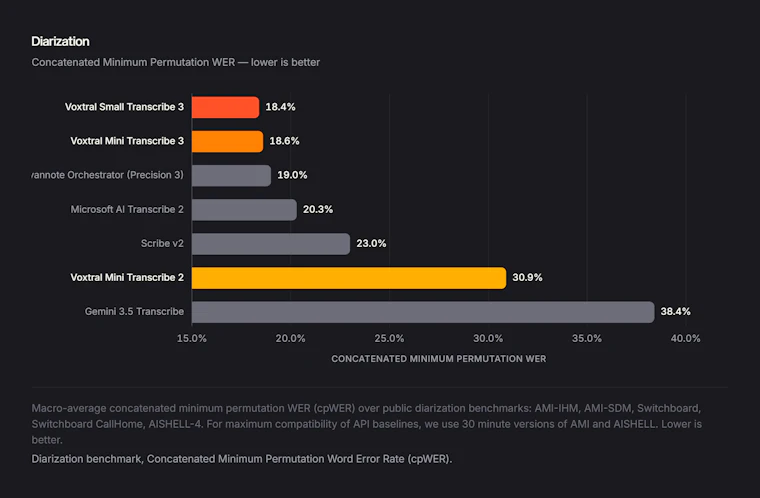Click the 38.4% value label
760x498 pixels.
tap(675, 312)
